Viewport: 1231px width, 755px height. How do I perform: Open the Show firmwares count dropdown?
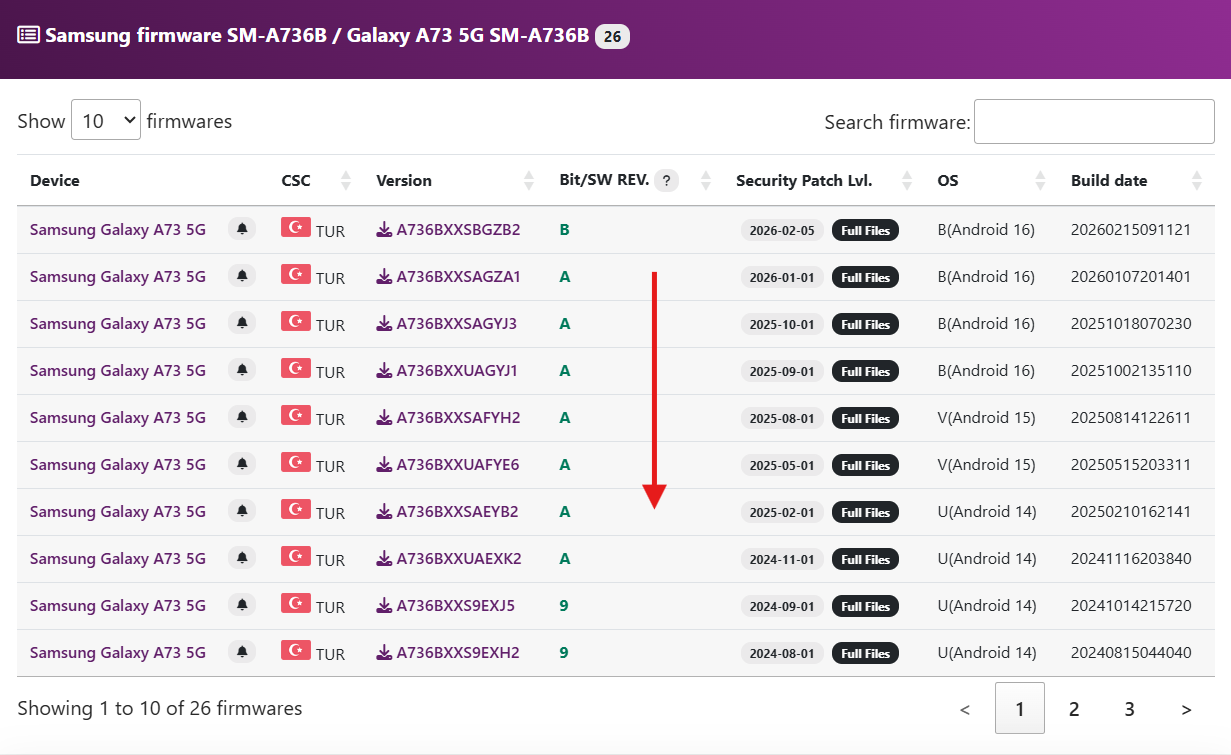click(105, 120)
